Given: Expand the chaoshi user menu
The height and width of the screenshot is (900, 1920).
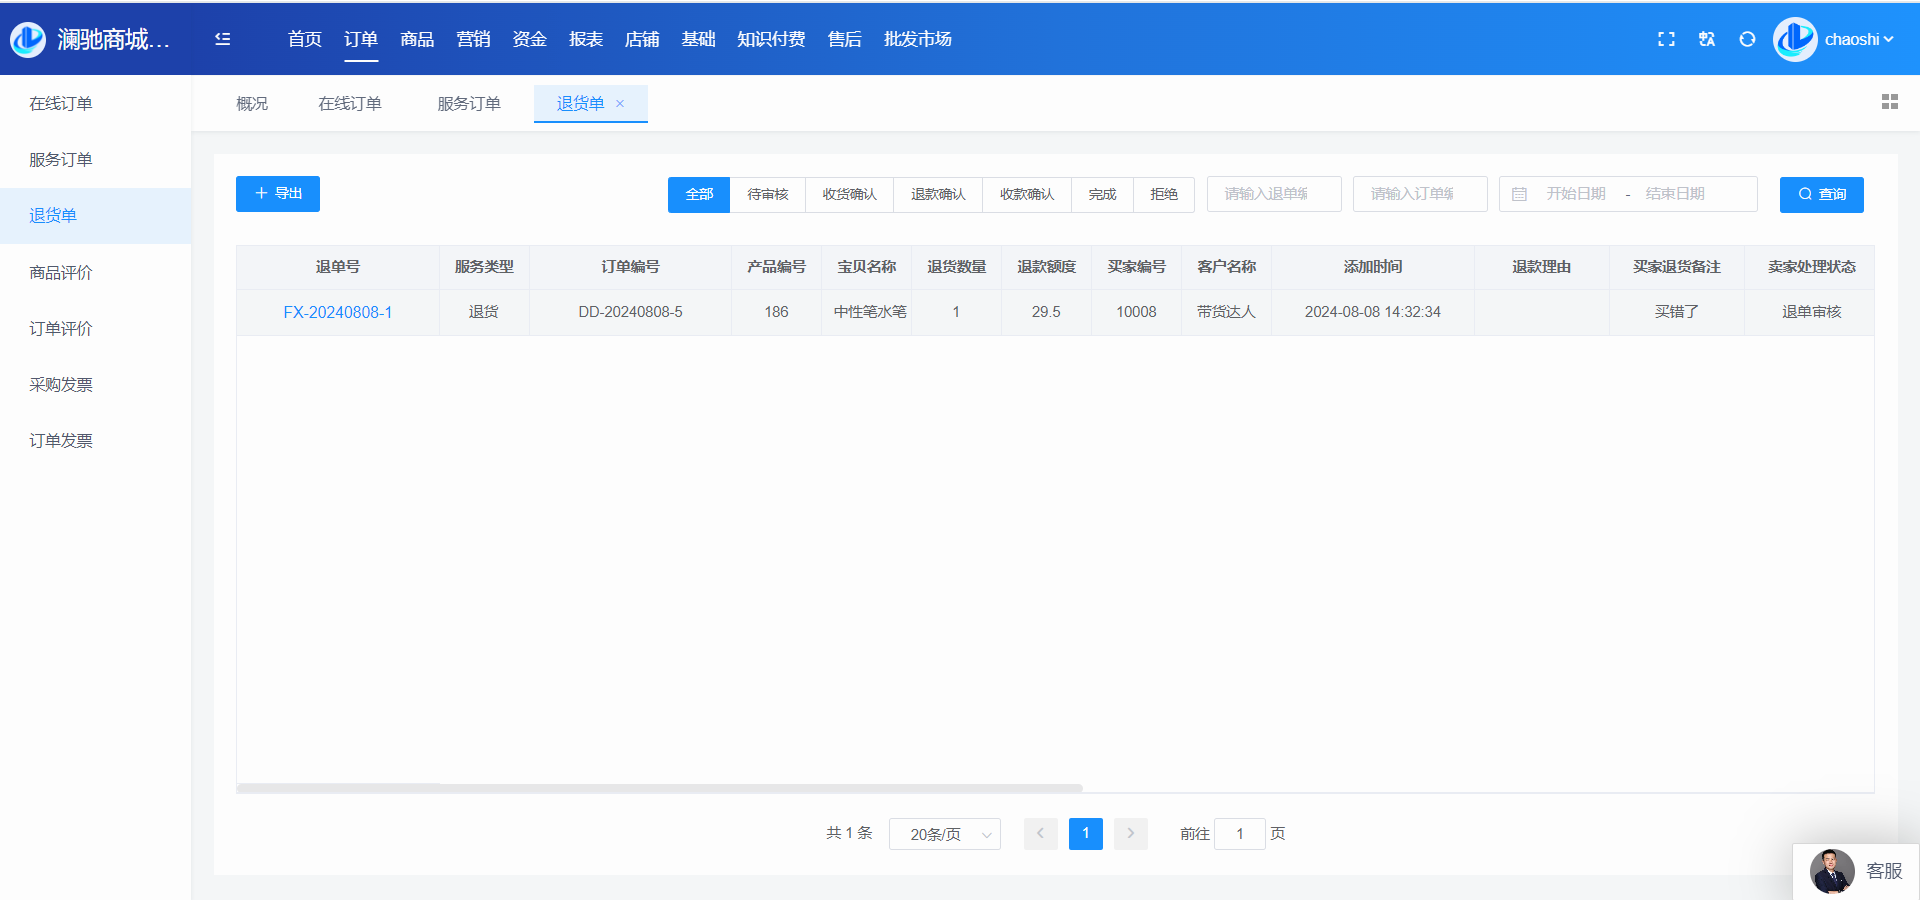Looking at the screenshot, I should point(1858,39).
